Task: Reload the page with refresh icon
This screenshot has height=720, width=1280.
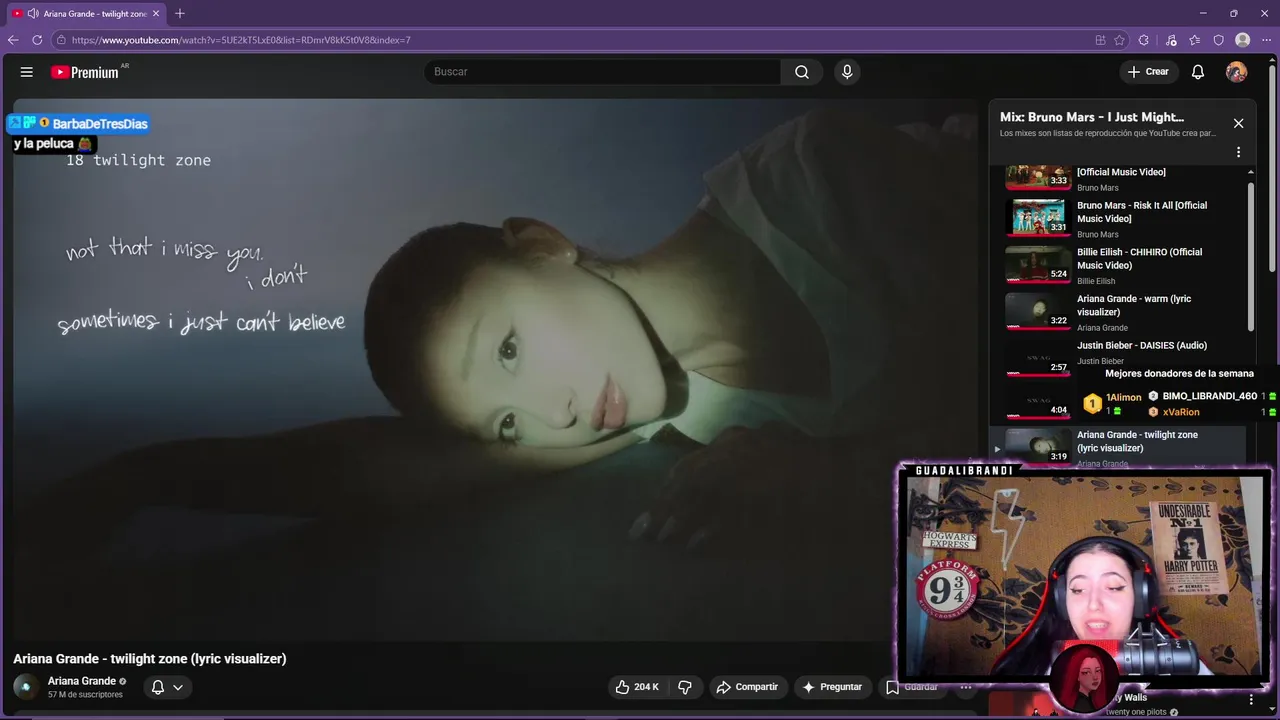Action: [x=37, y=40]
